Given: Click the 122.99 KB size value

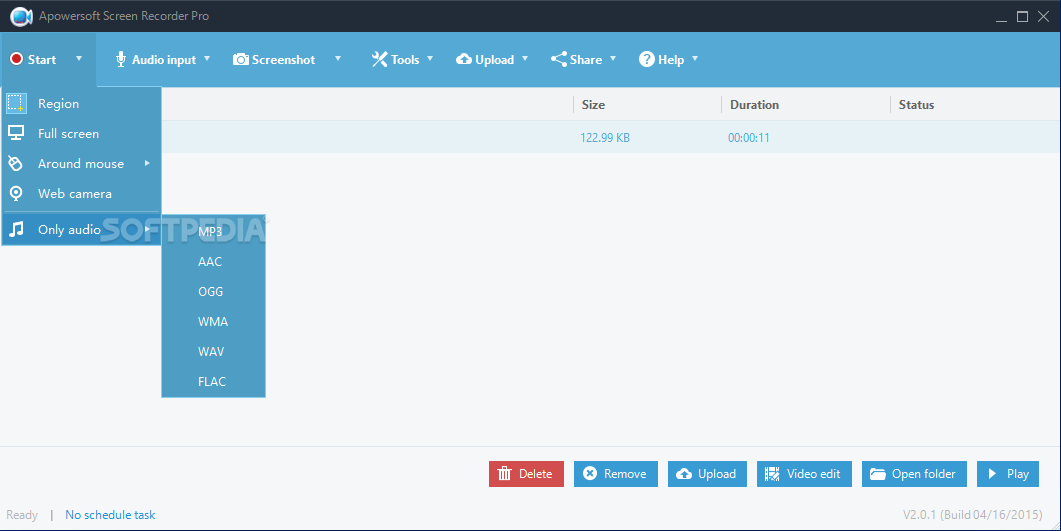Looking at the screenshot, I should tap(605, 137).
